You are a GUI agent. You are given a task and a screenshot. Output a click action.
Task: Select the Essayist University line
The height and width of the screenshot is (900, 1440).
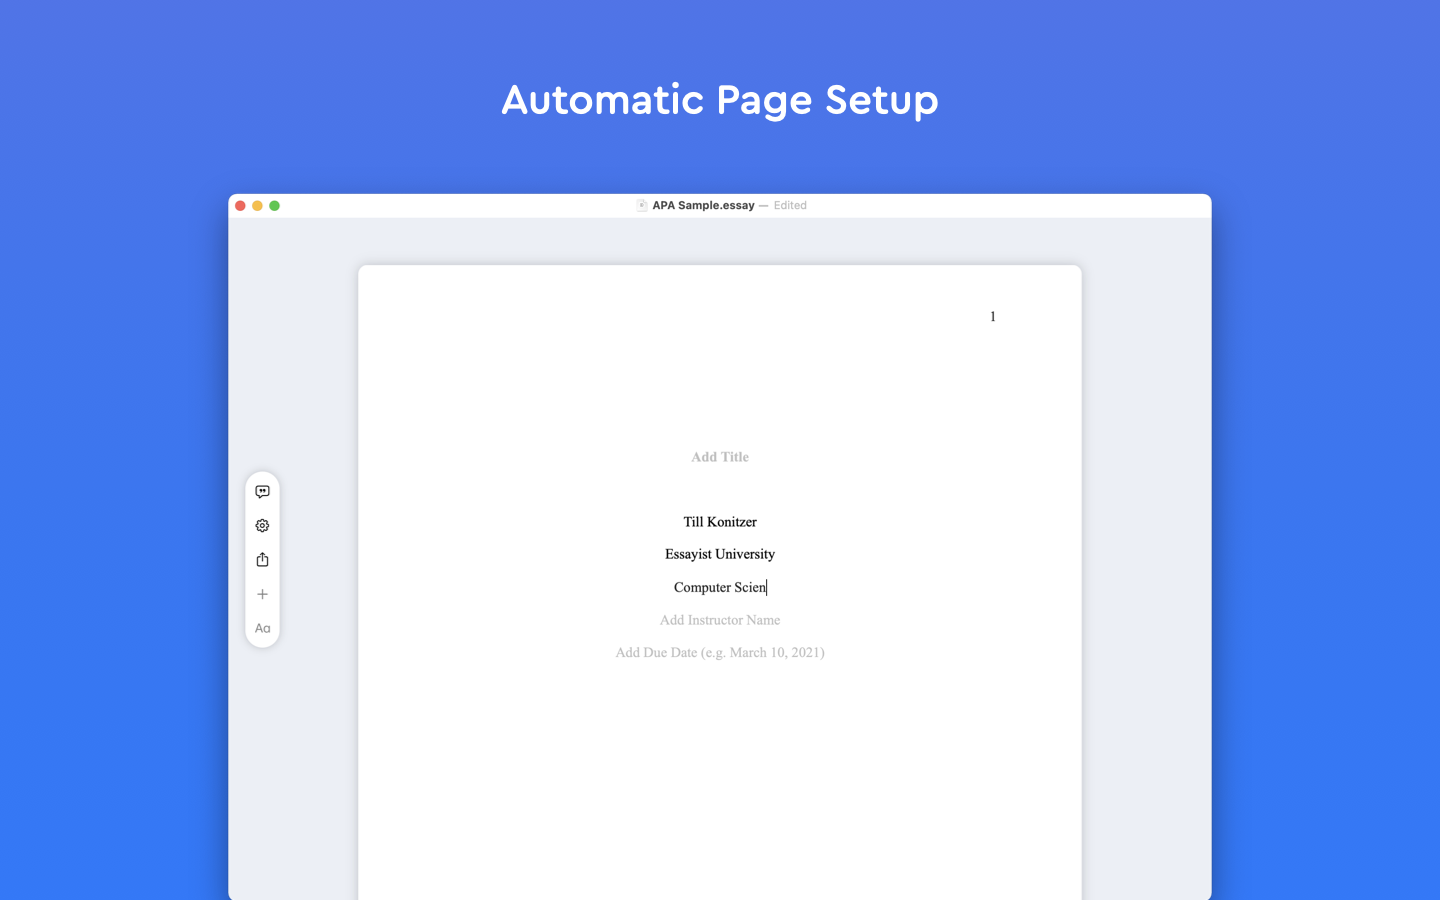pos(720,554)
